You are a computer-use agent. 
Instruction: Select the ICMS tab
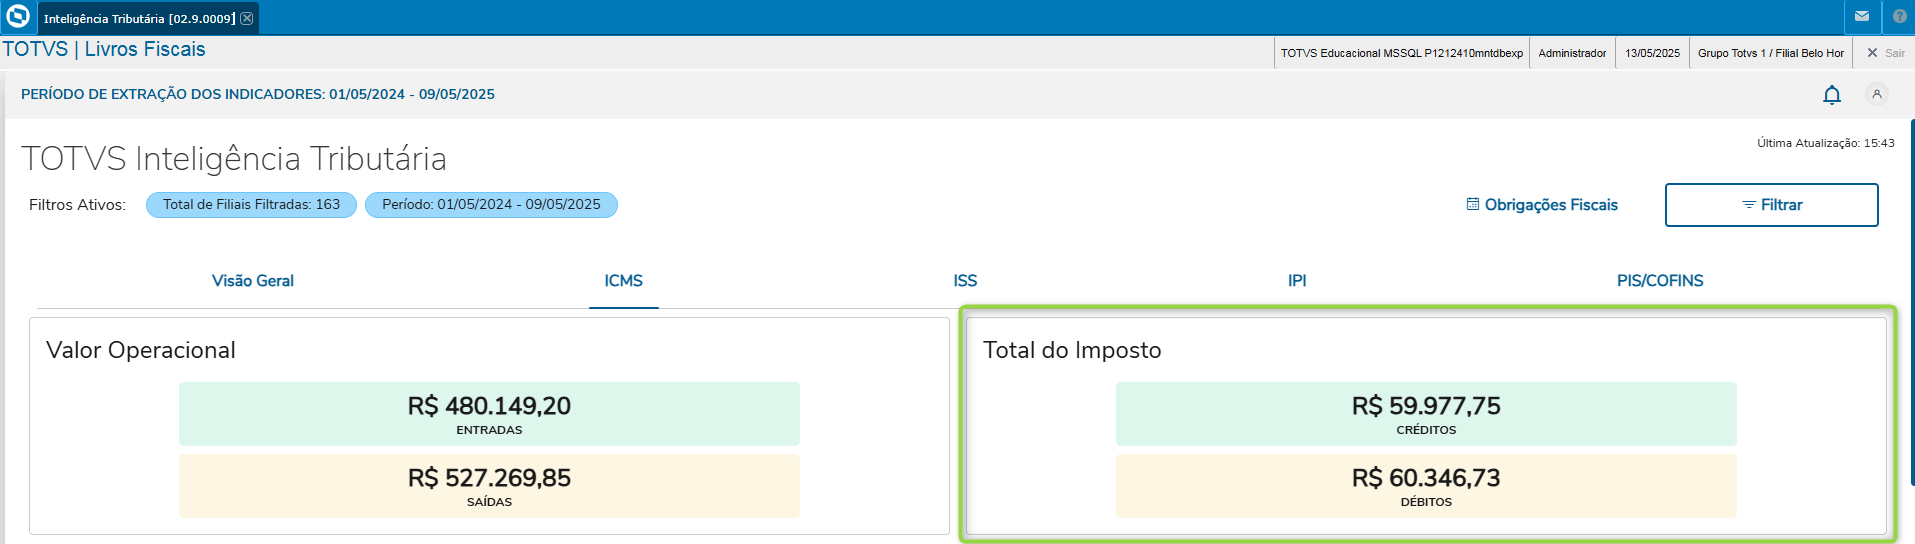pos(623,281)
